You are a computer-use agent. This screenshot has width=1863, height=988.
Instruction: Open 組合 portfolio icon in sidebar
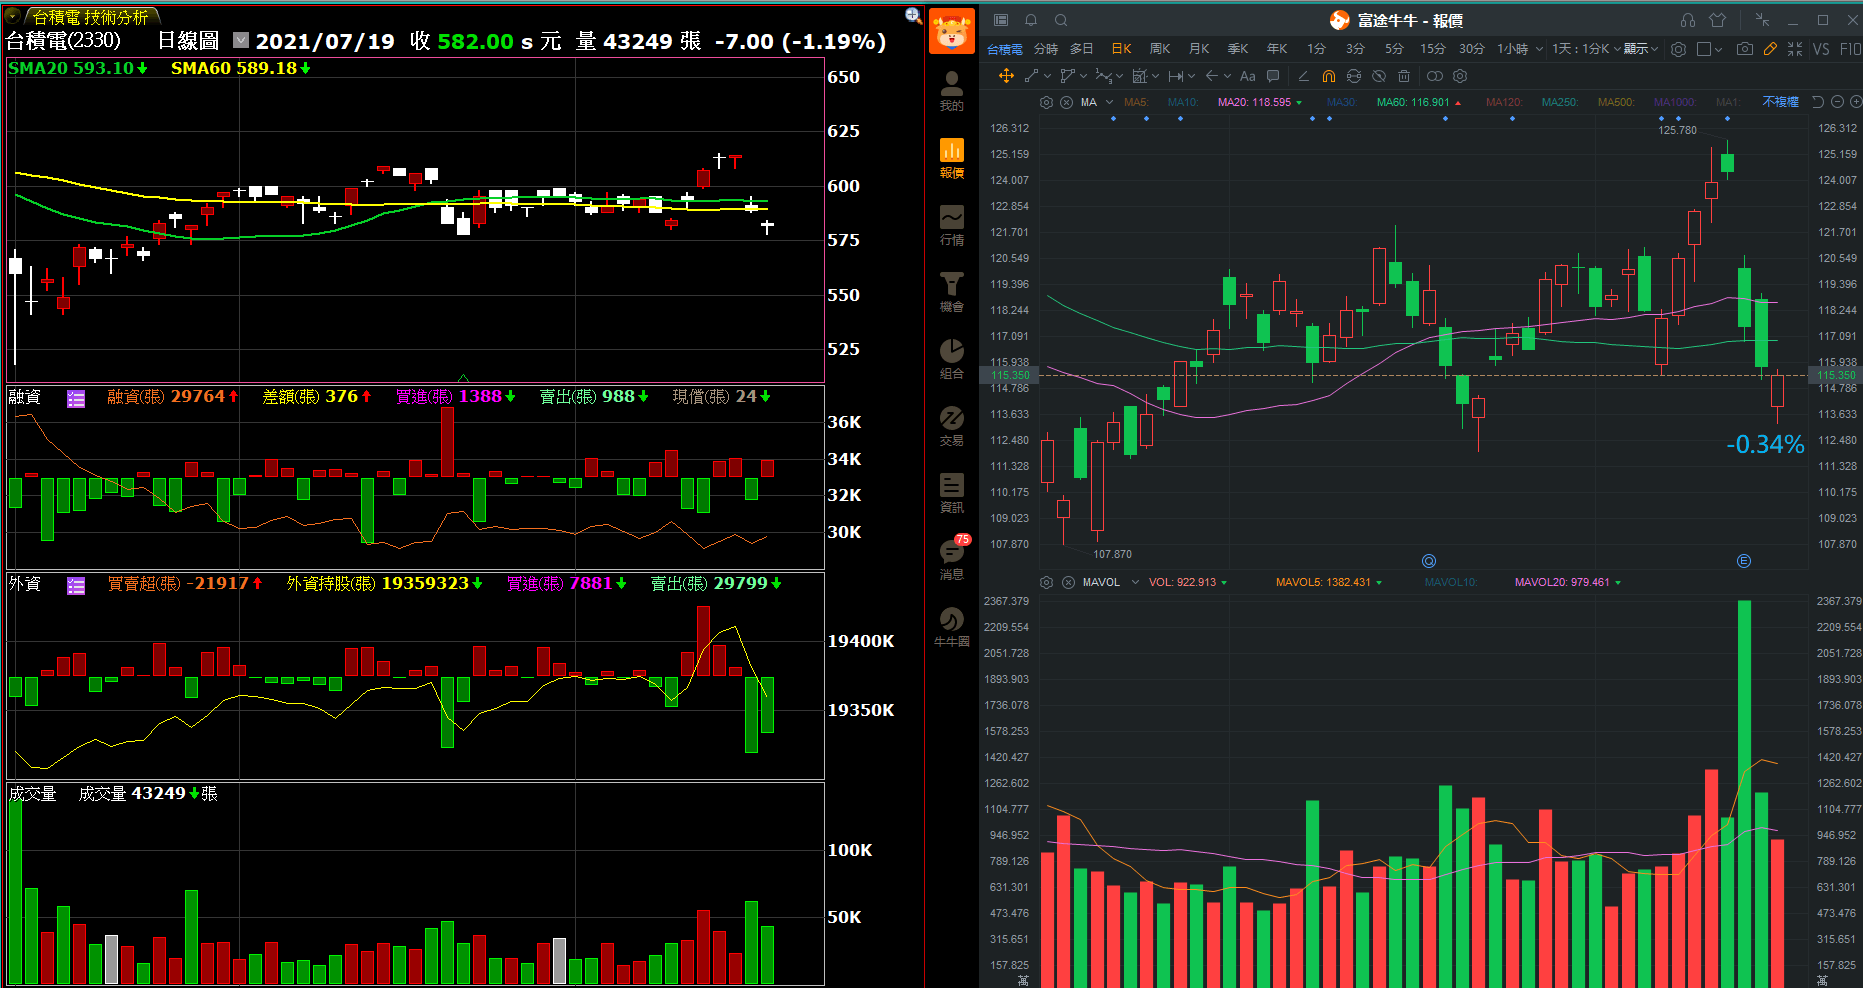pyautogui.click(x=951, y=359)
